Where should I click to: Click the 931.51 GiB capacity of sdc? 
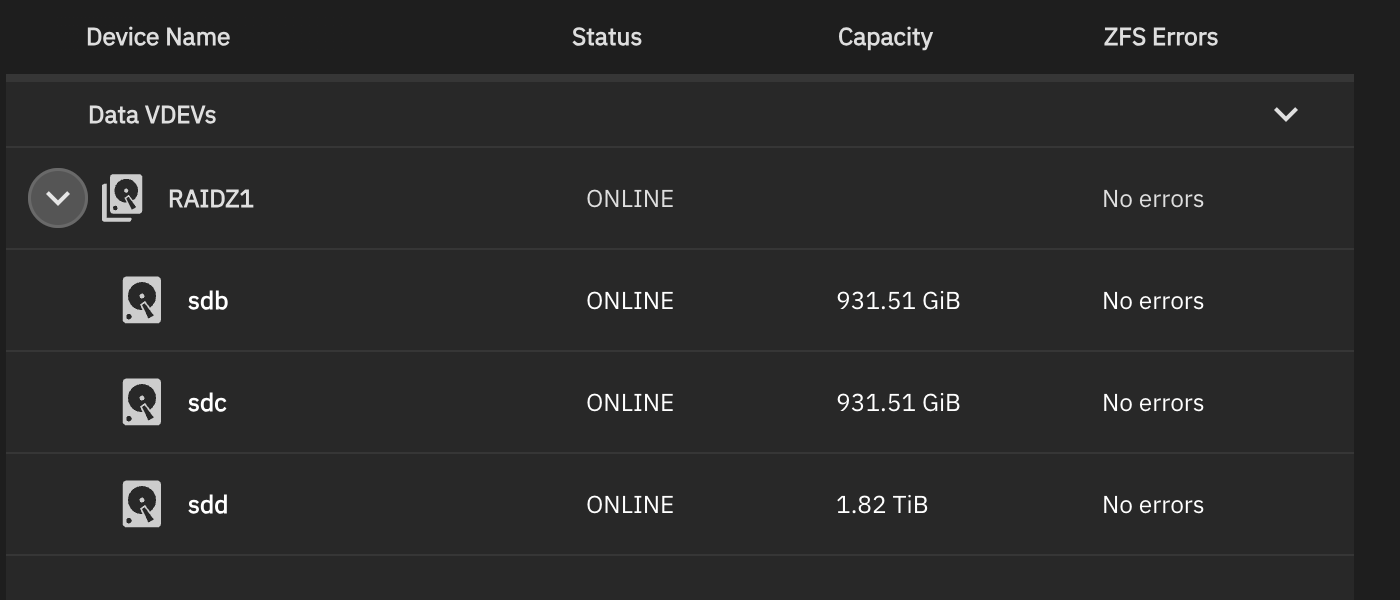pos(898,403)
